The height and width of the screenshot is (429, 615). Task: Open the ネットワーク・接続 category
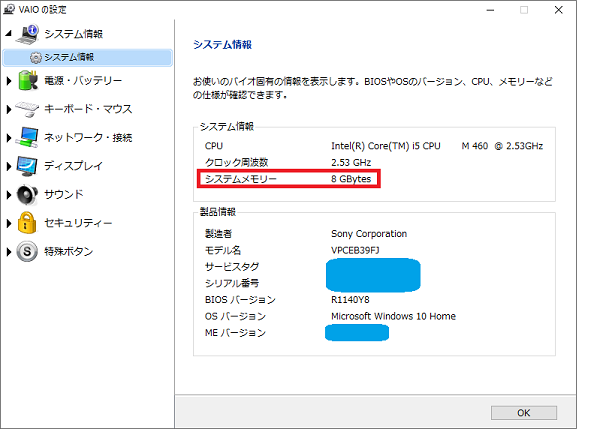coord(88,138)
